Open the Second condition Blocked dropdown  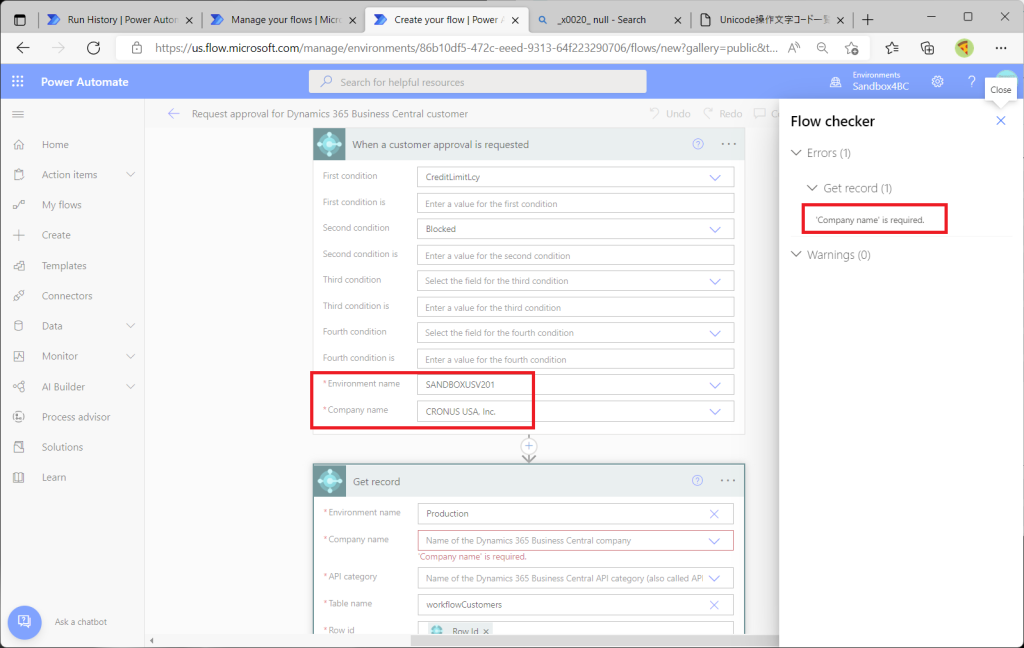pyautogui.click(x=715, y=229)
